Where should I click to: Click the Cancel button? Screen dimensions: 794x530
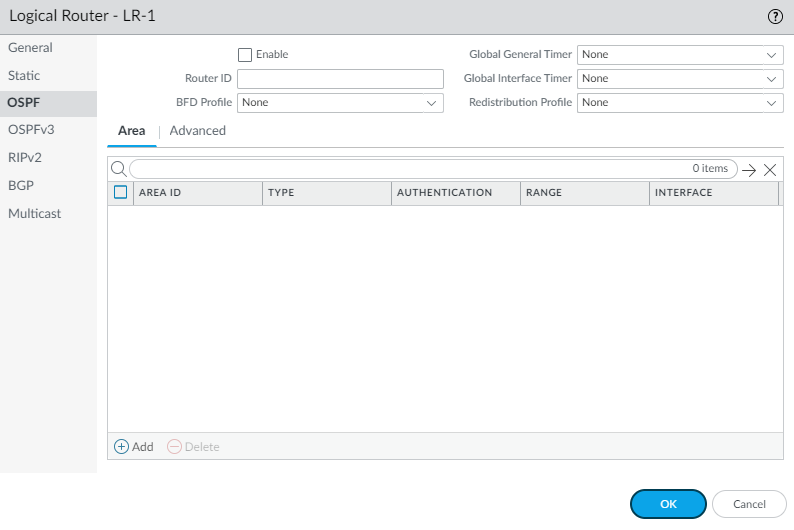tap(749, 504)
